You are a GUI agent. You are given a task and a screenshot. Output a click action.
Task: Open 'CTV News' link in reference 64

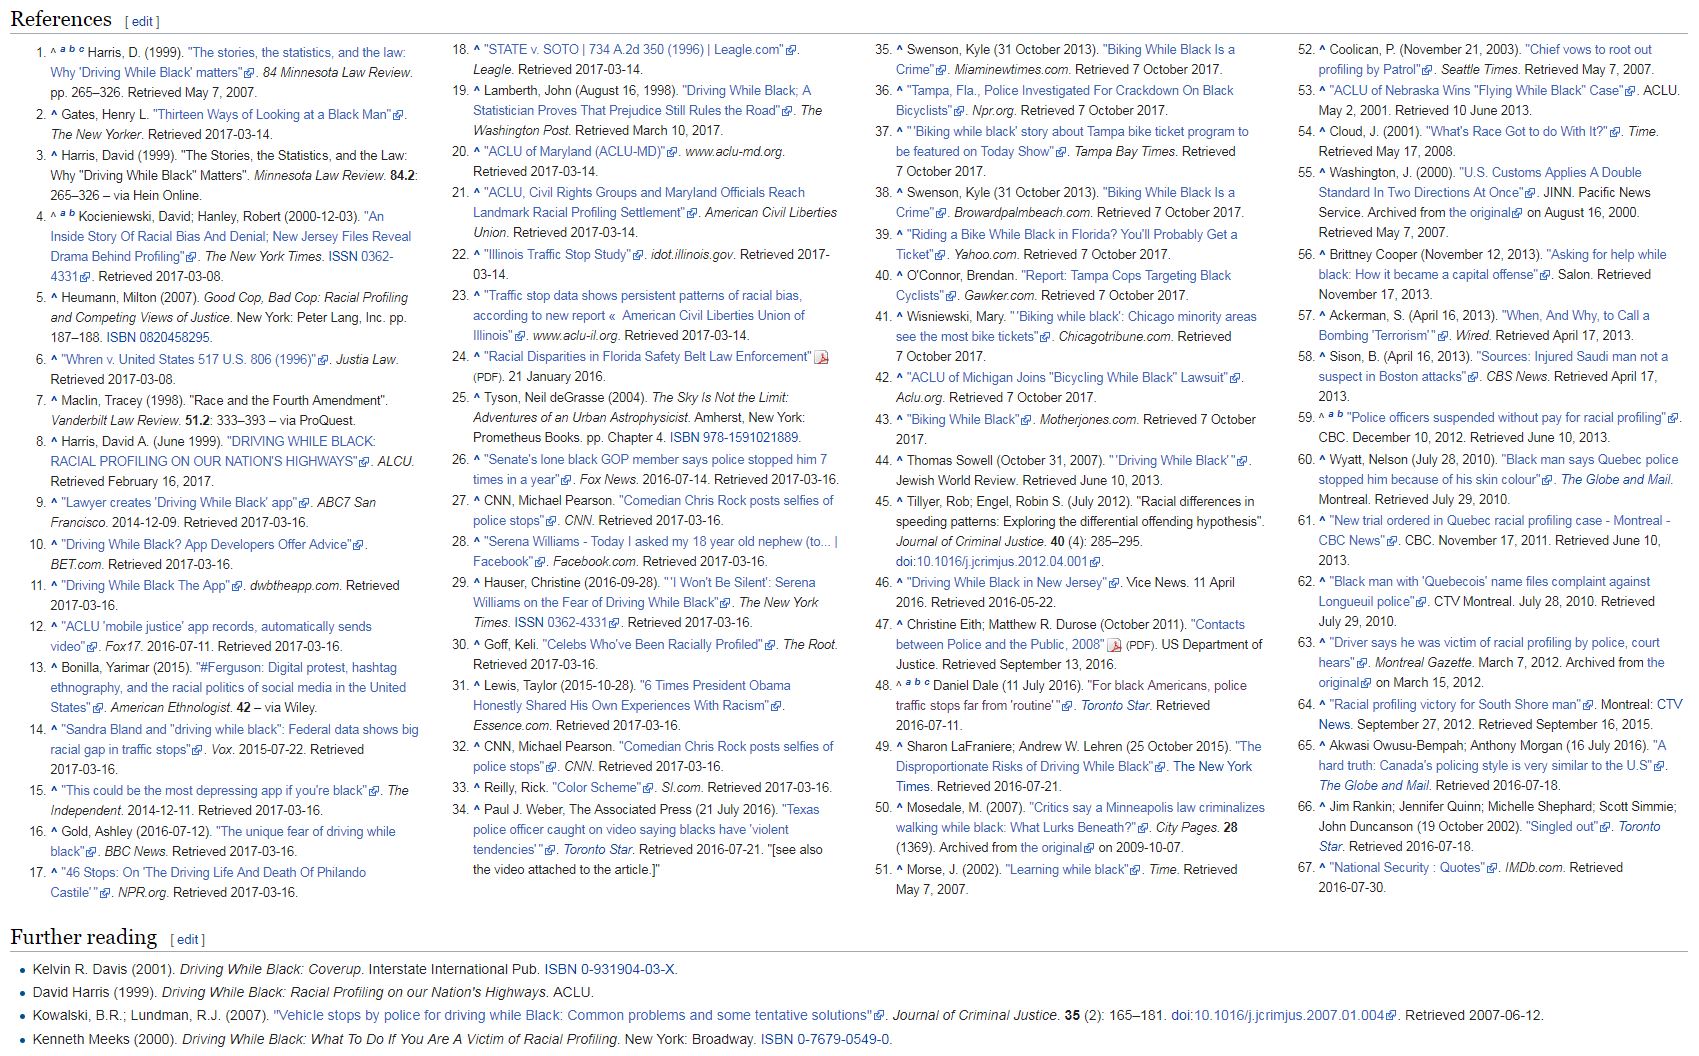[1500, 715]
